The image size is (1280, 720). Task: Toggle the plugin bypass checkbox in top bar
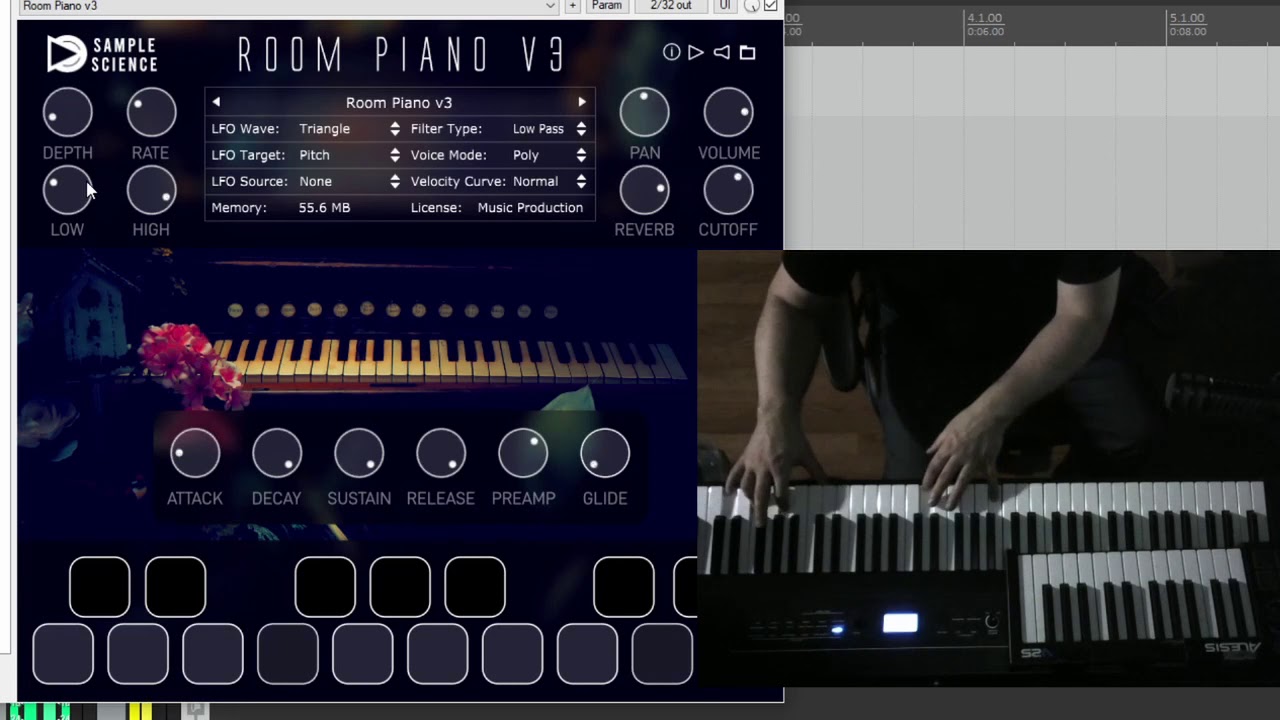[x=771, y=6]
